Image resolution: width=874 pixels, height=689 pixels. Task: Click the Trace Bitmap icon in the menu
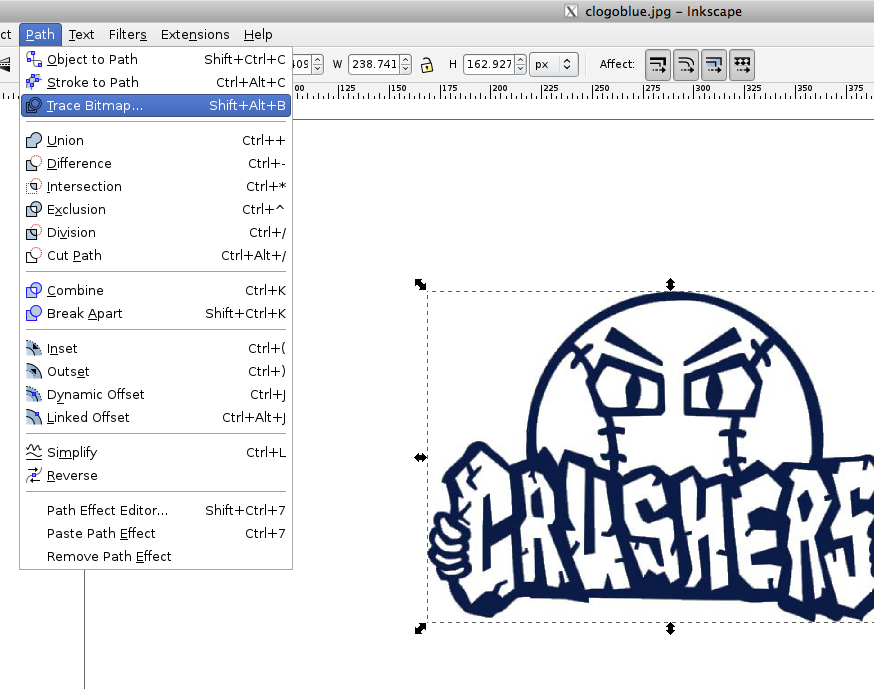(x=33, y=105)
